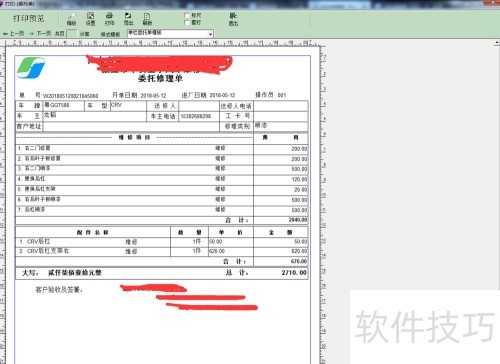
Task: Click the owner phone number cell
Action: pyautogui.click(x=199, y=116)
